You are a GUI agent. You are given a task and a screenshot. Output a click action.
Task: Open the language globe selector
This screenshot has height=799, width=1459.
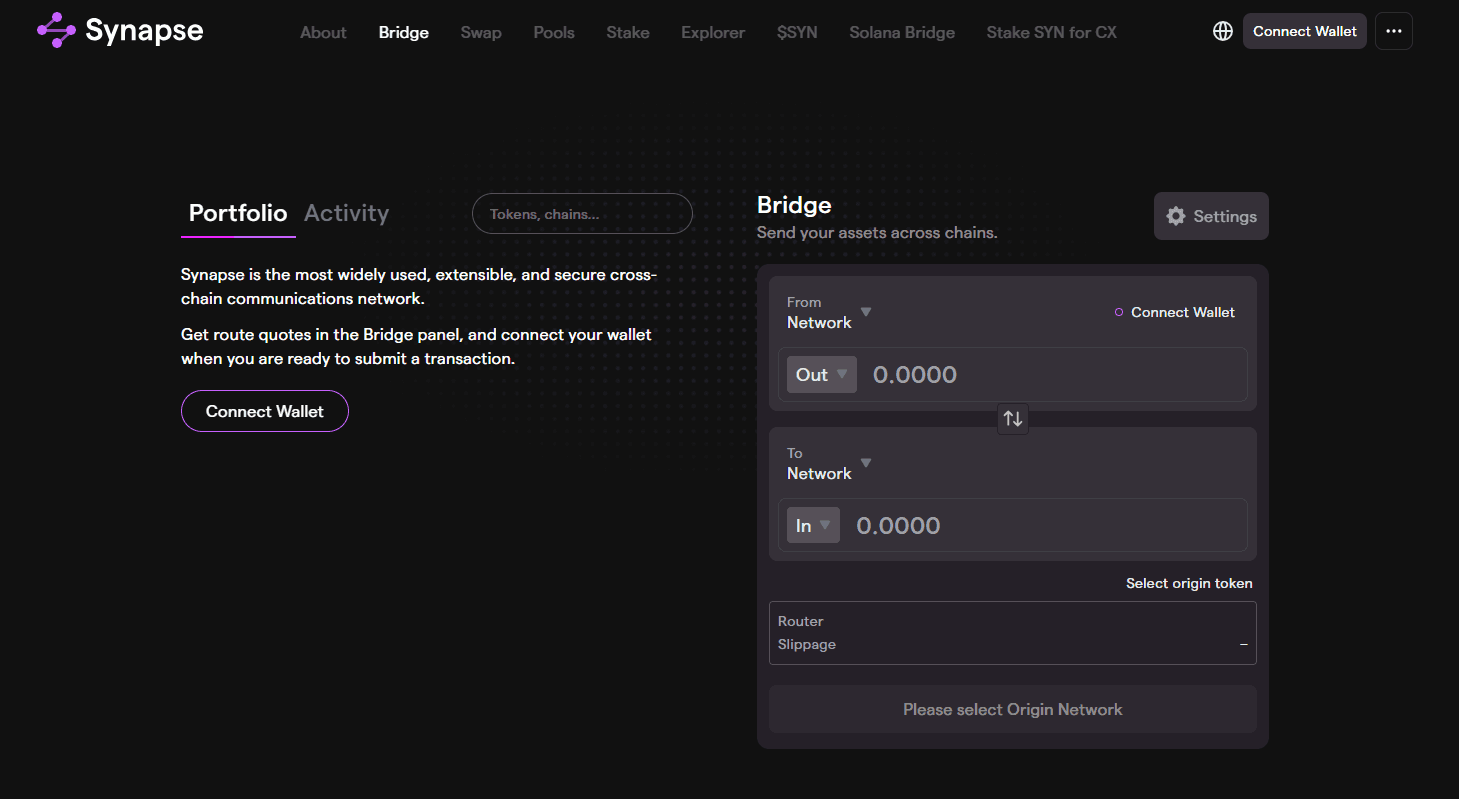coord(1222,31)
